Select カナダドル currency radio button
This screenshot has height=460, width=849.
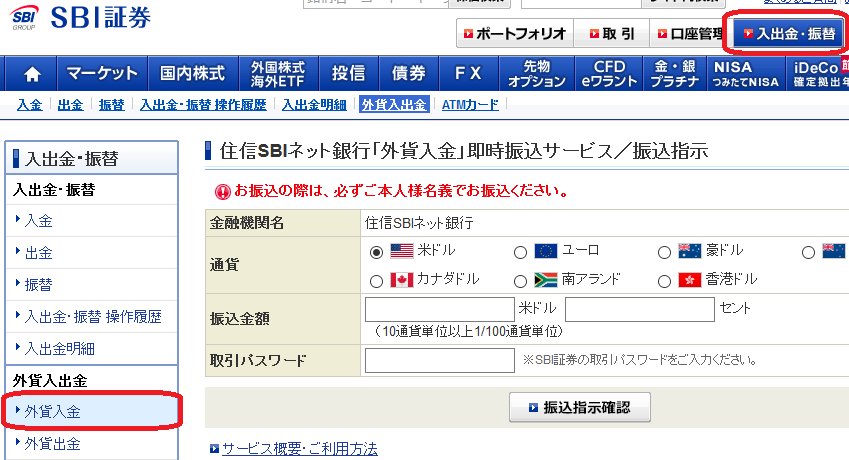(376, 281)
